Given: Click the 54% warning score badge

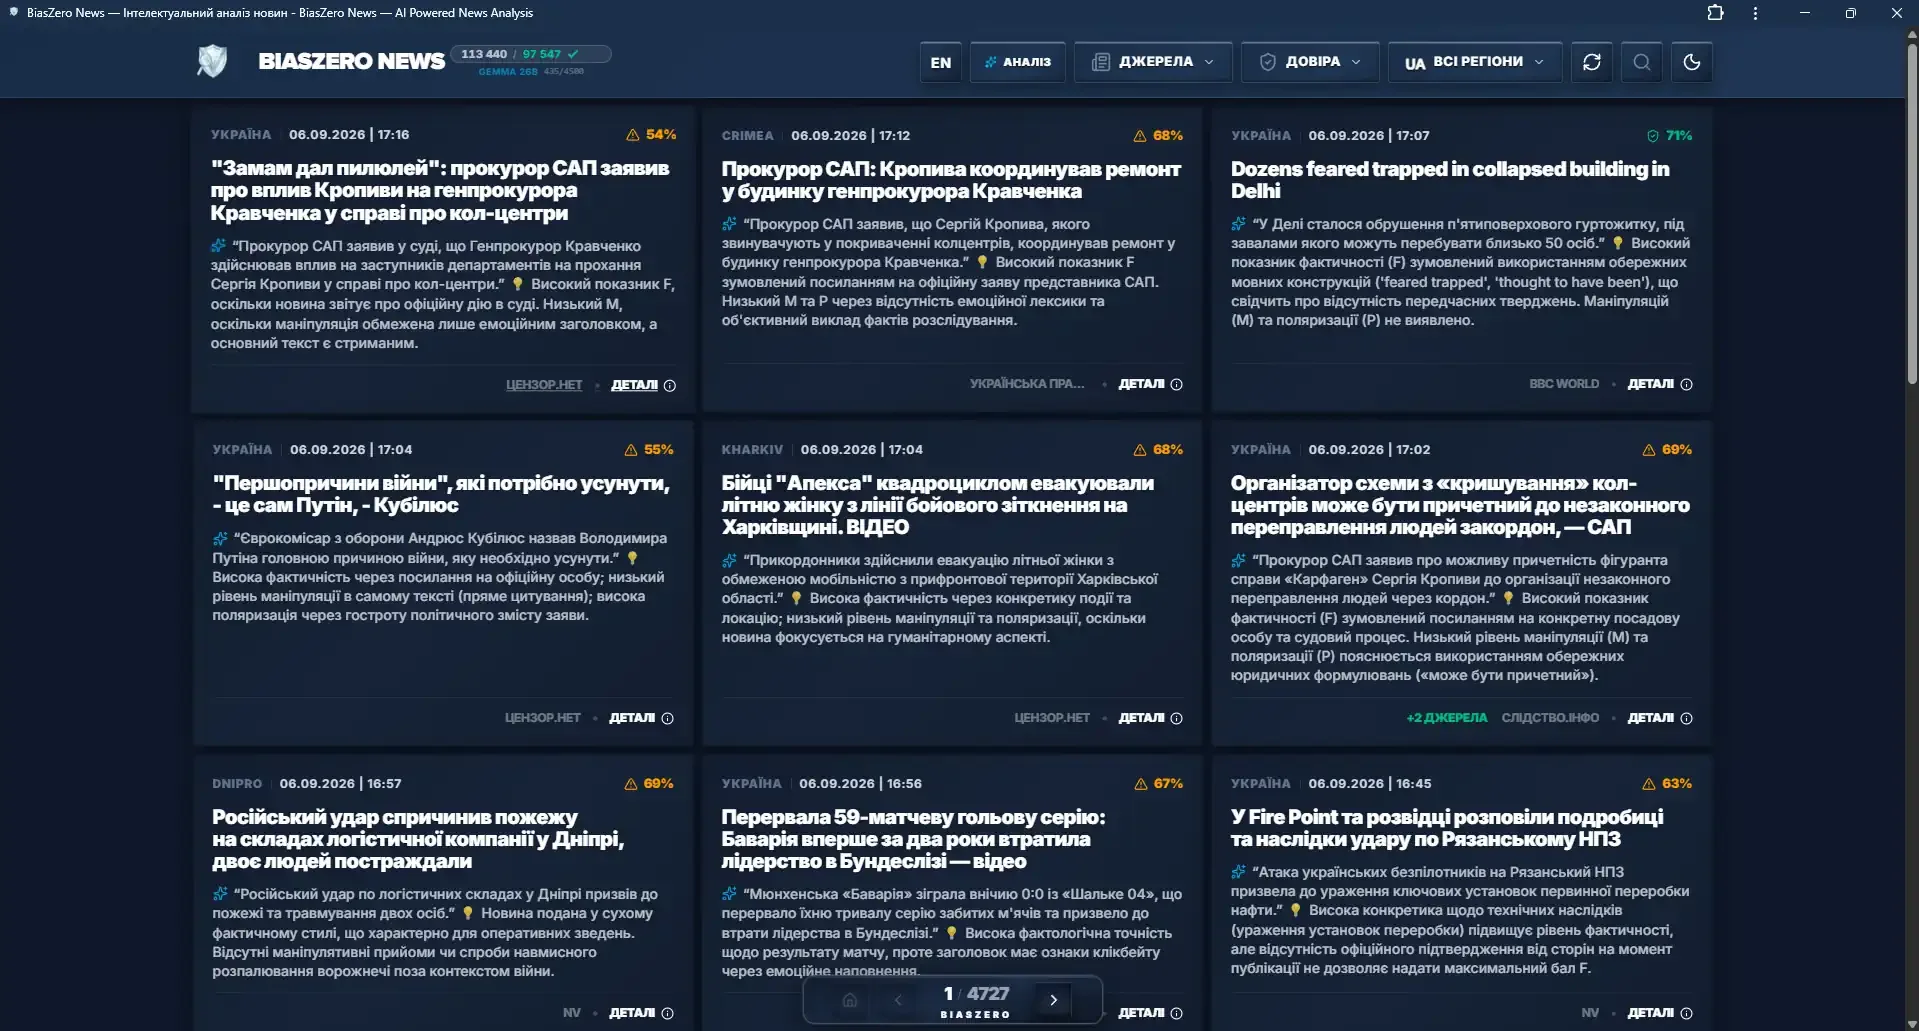Looking at the screenshot, I should tap(651, 135).
